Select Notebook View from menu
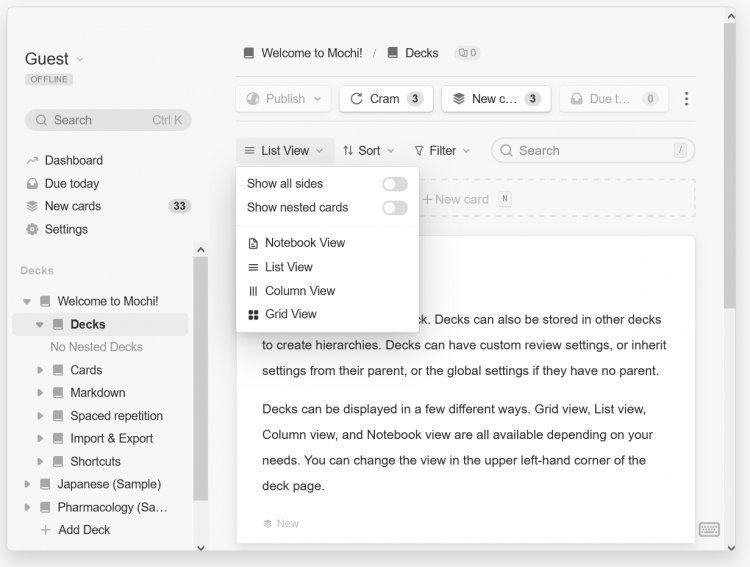Image resolution: width=750 pixels, height=567 pixels. [x=304, y=243]
